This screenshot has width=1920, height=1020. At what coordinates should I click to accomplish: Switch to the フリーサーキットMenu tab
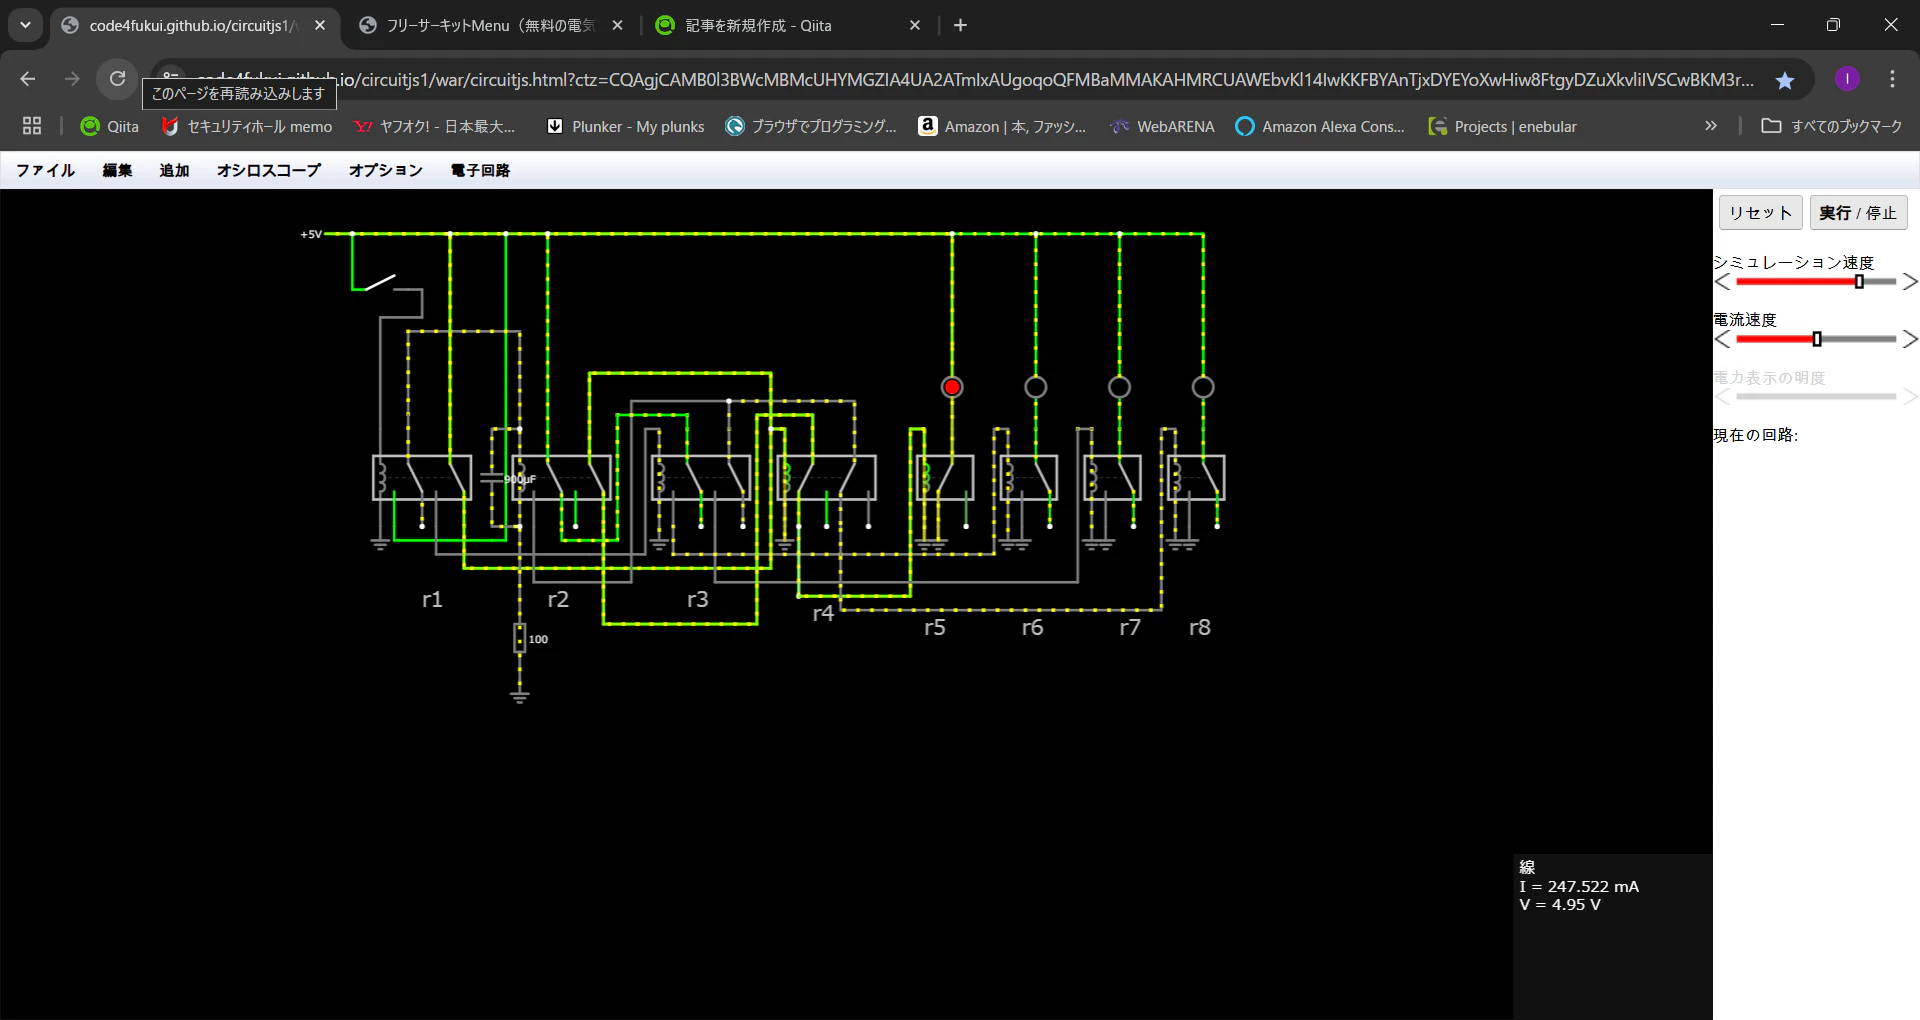(x=490, y=25)
